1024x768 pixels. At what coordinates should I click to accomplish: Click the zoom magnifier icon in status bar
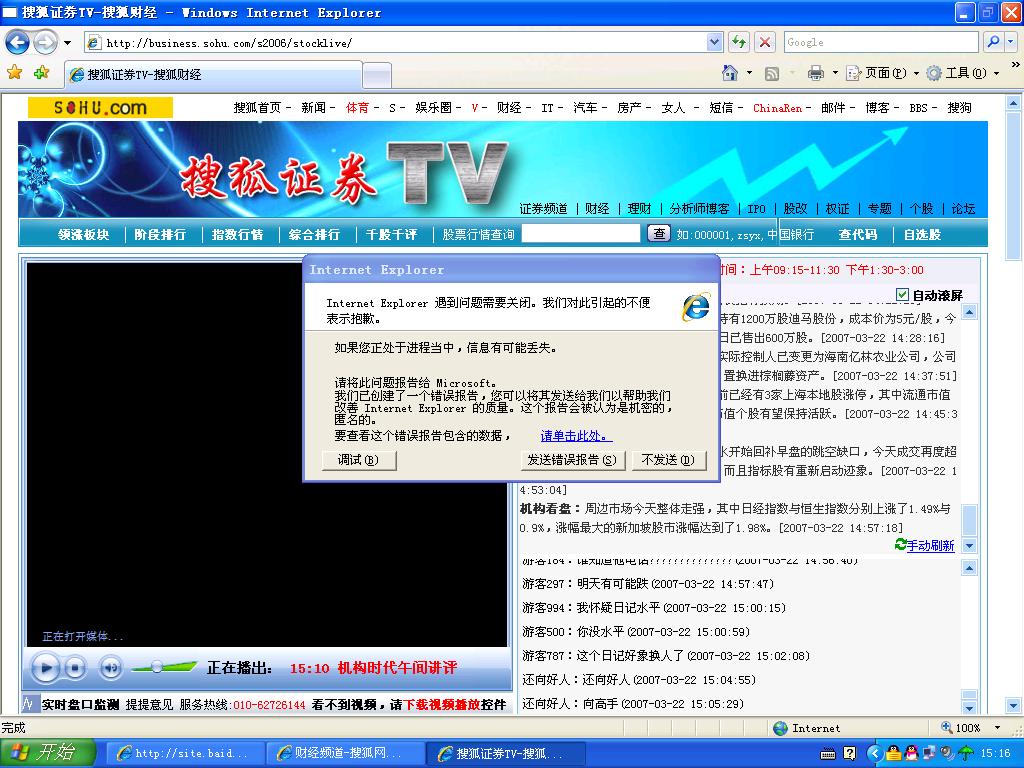pos(946,728)
